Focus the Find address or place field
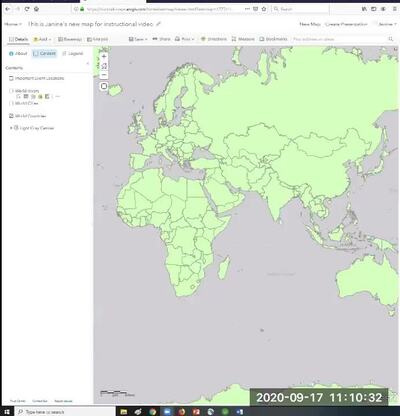This screenshot has width=400, height=416. [x=338, y=39]
